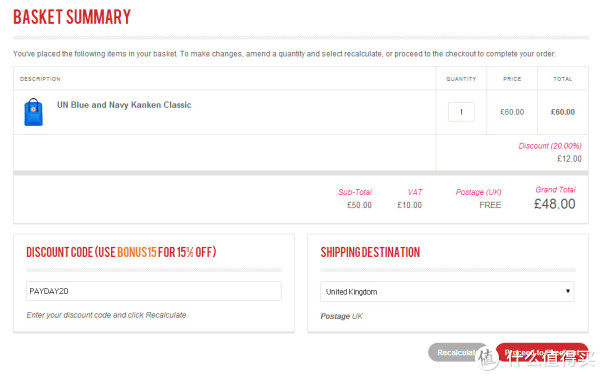Proceed to checkout via red button
The height and width of the screenshot is (376, 600).
tap(542, 352)
